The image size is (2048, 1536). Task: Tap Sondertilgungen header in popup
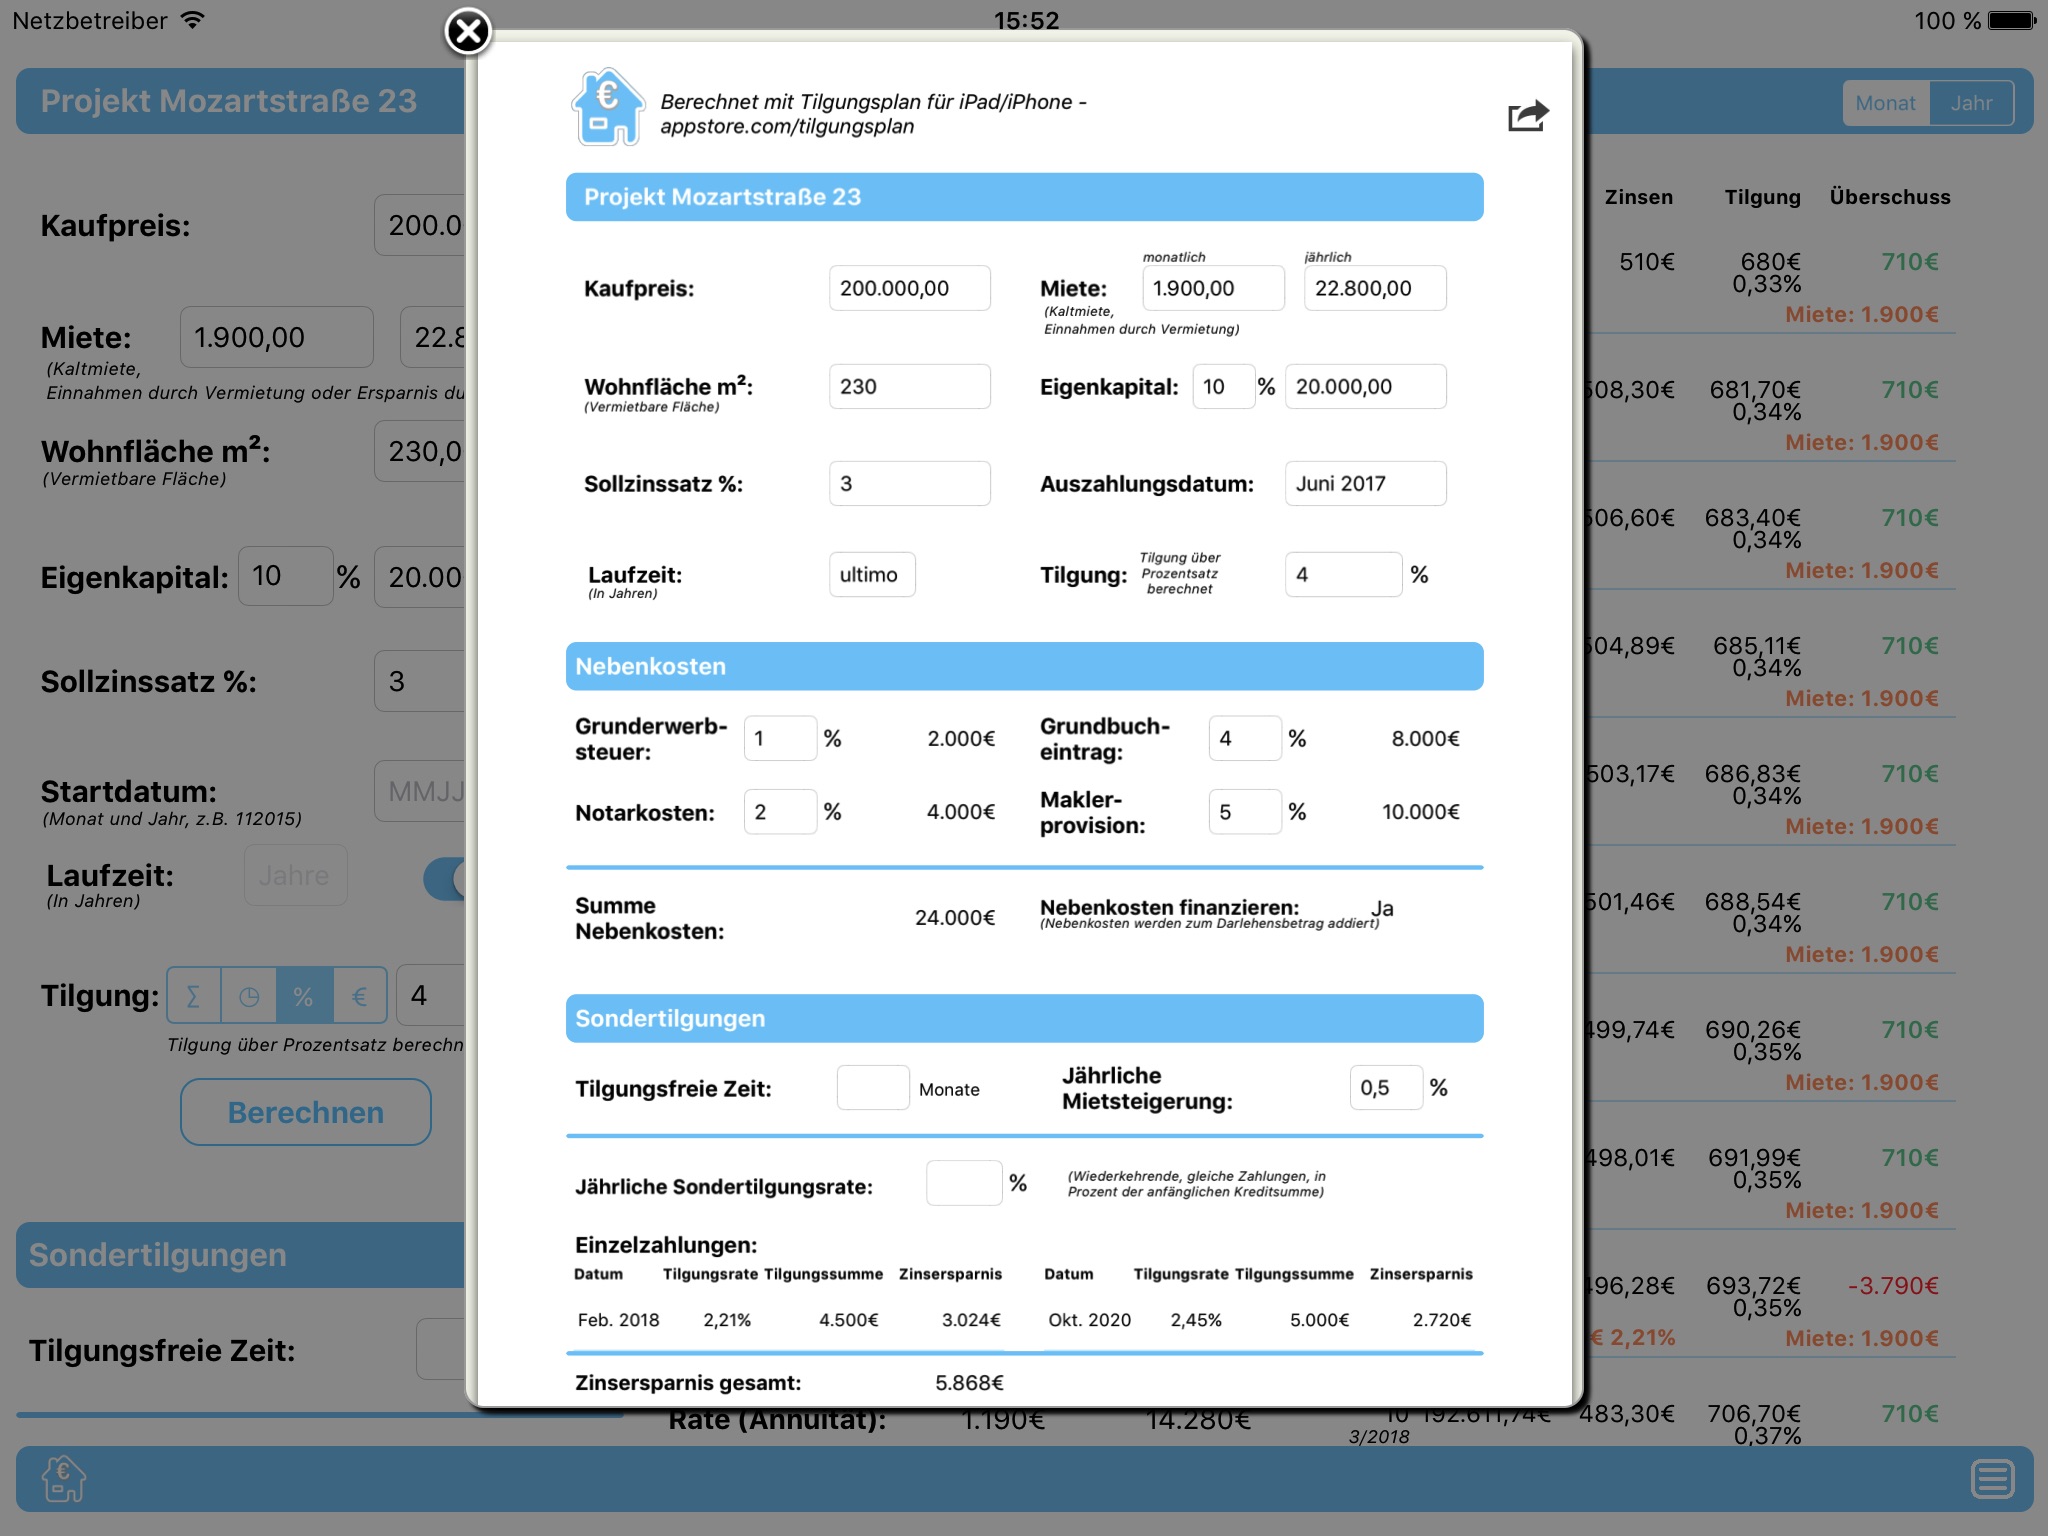click(x=1024, y=1018)
